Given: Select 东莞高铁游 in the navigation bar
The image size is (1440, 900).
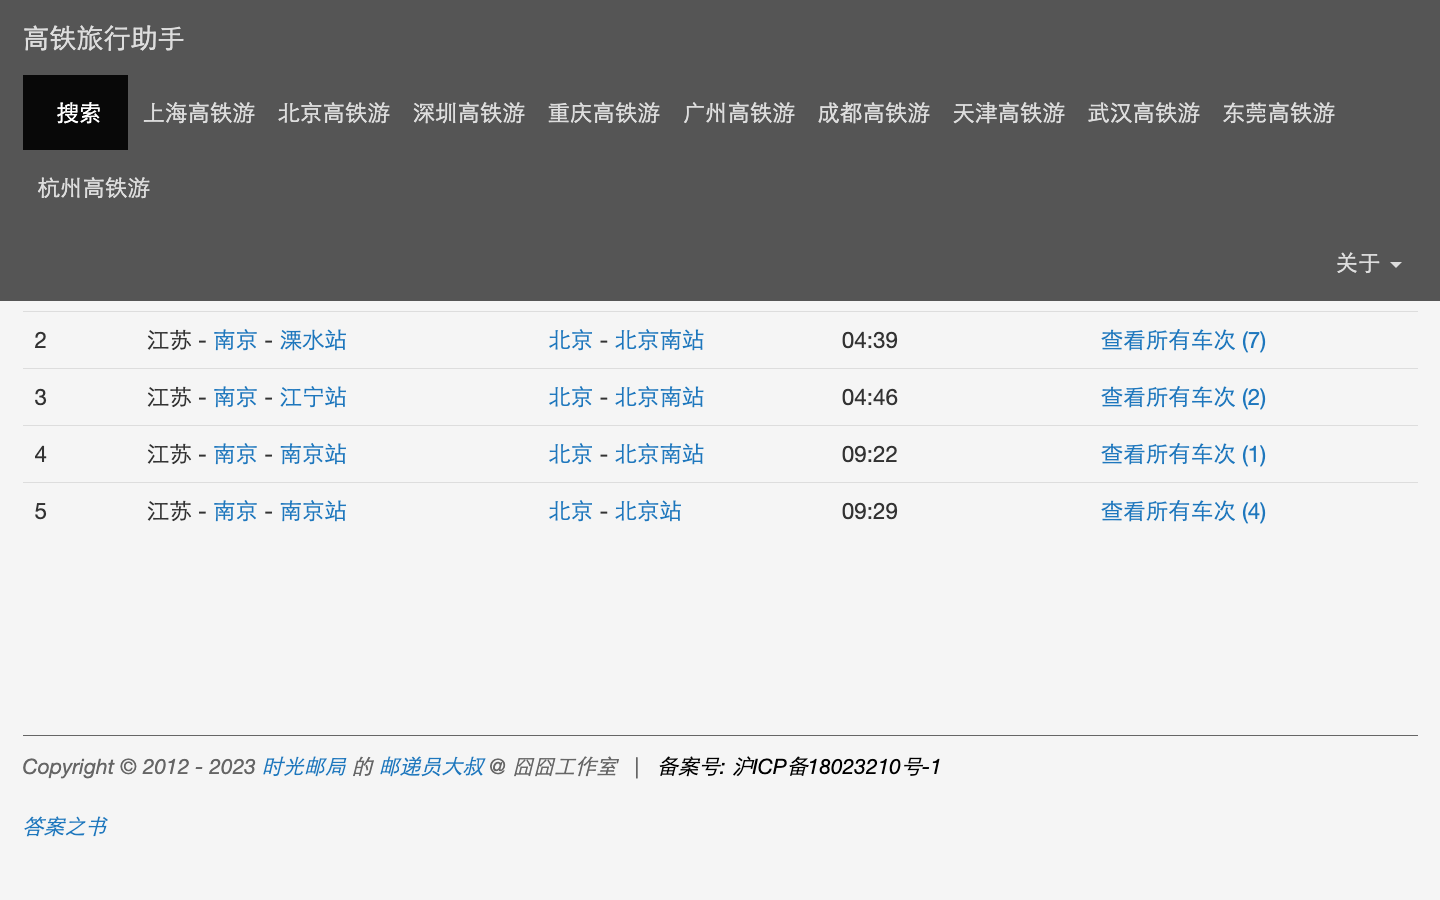Looking at the screenshot, I should (x=1279, y=113).
